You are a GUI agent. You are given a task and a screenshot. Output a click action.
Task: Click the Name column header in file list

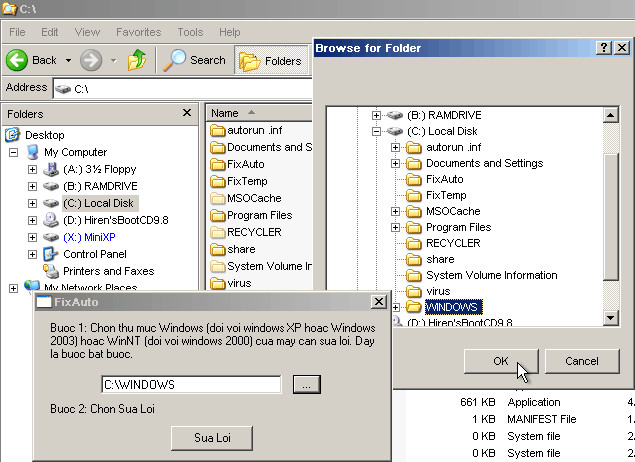tap(259, 113)
